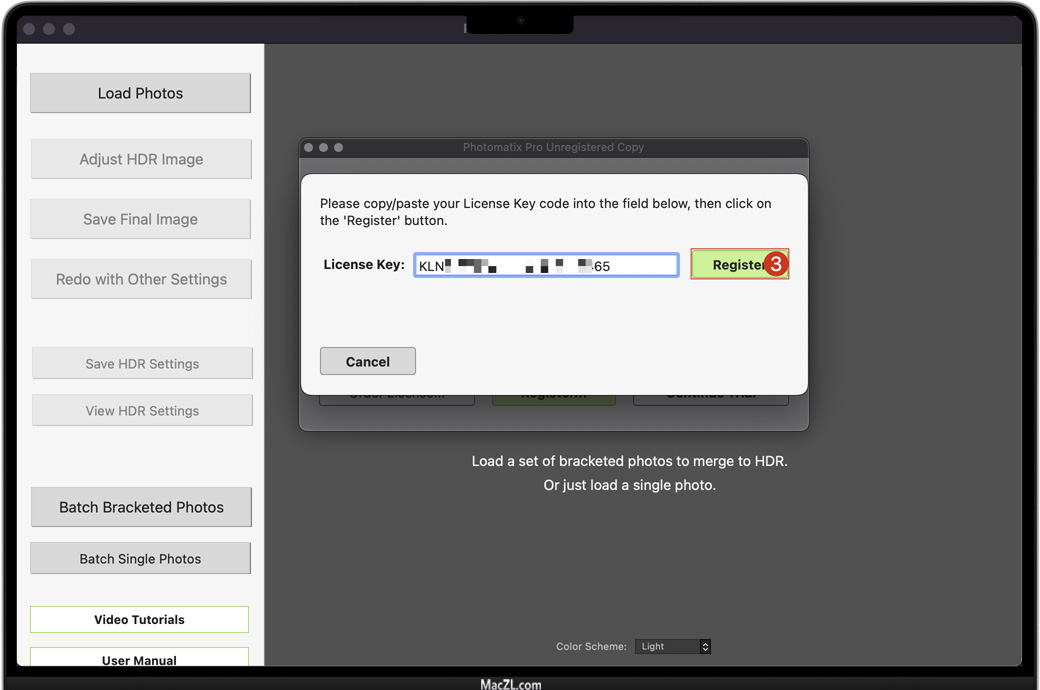The height and width of the screenshot is (690, 1040).
Task: Focus the License Key input field
Action: coord(547,265)
